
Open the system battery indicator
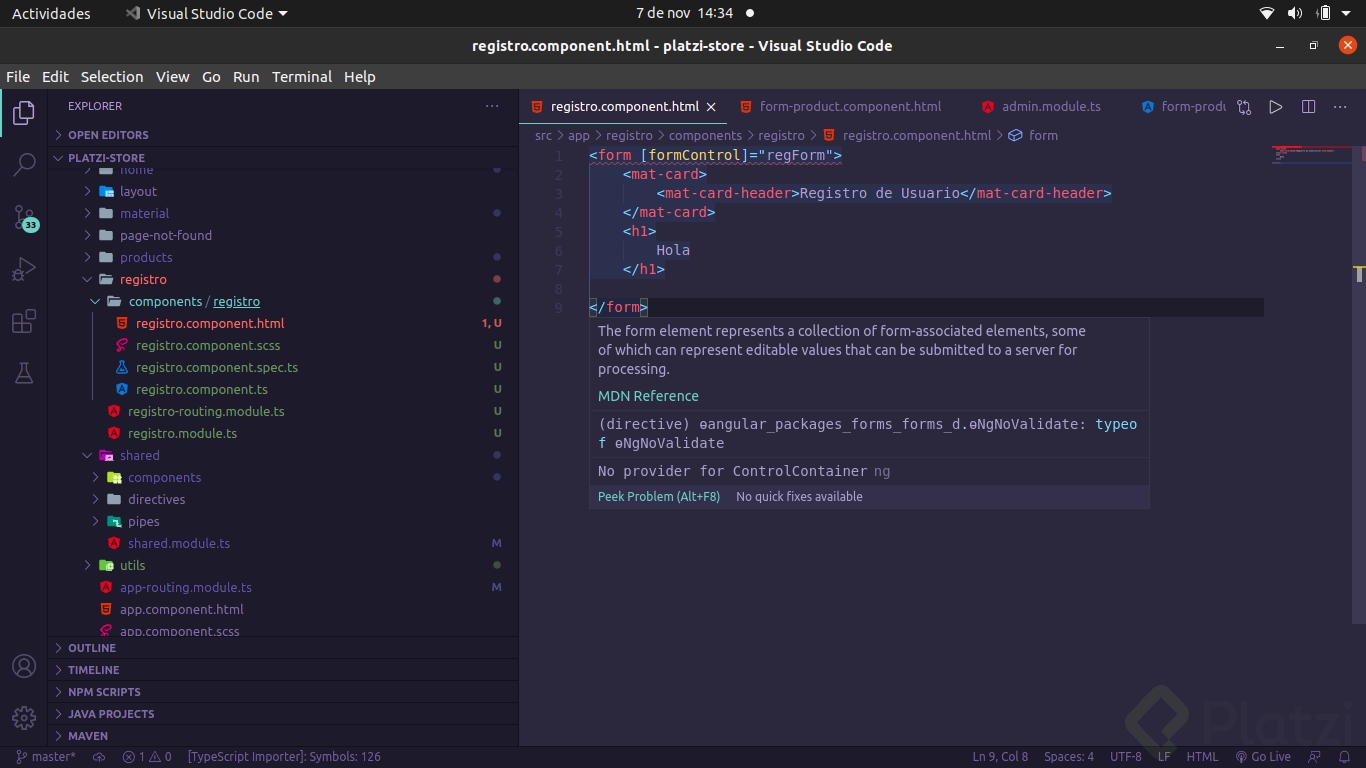point(1324,14)
